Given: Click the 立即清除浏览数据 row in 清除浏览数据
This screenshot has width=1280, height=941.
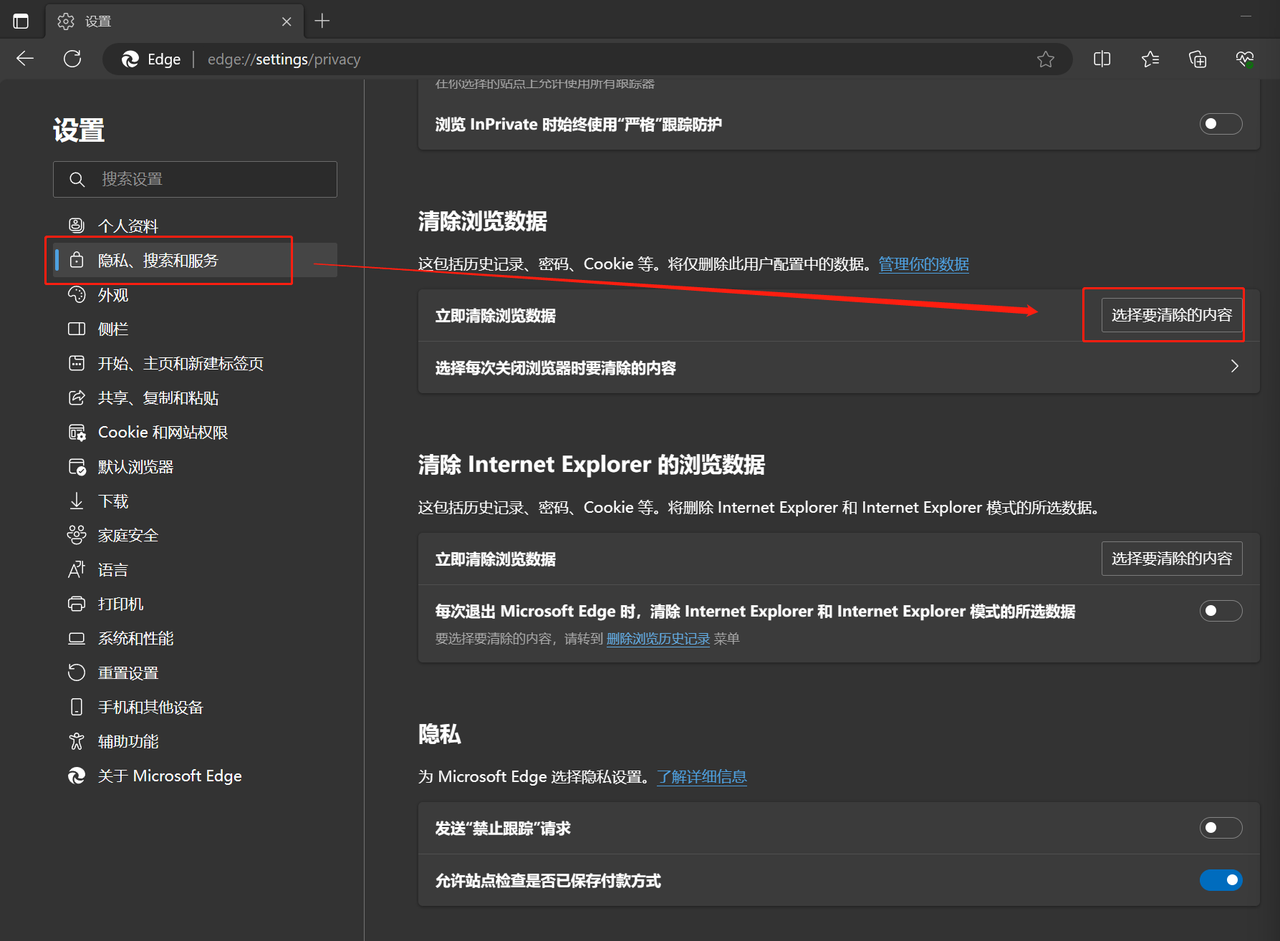Looking at the screenshot, I should tap(839, 315).
